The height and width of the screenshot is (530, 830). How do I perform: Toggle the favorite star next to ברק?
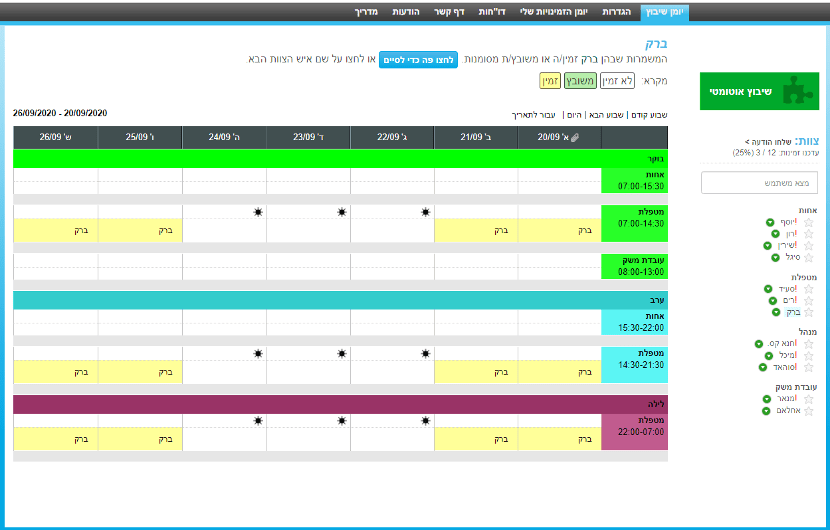pos(809,312)
